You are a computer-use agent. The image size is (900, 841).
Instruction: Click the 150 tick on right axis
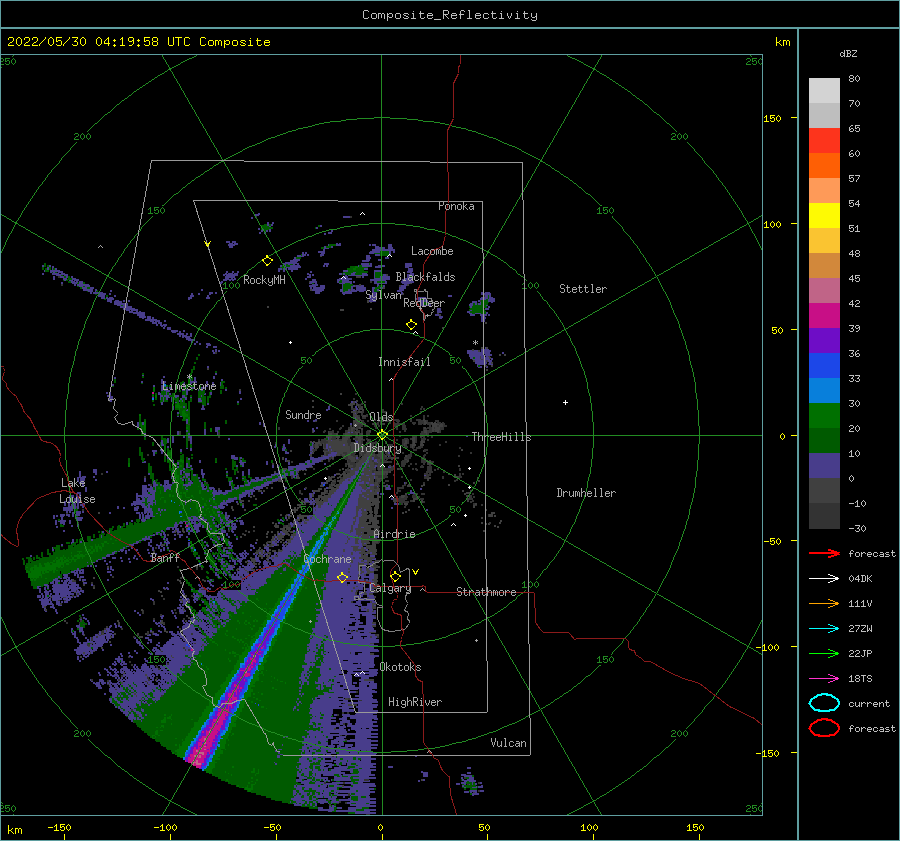[772, 118]
